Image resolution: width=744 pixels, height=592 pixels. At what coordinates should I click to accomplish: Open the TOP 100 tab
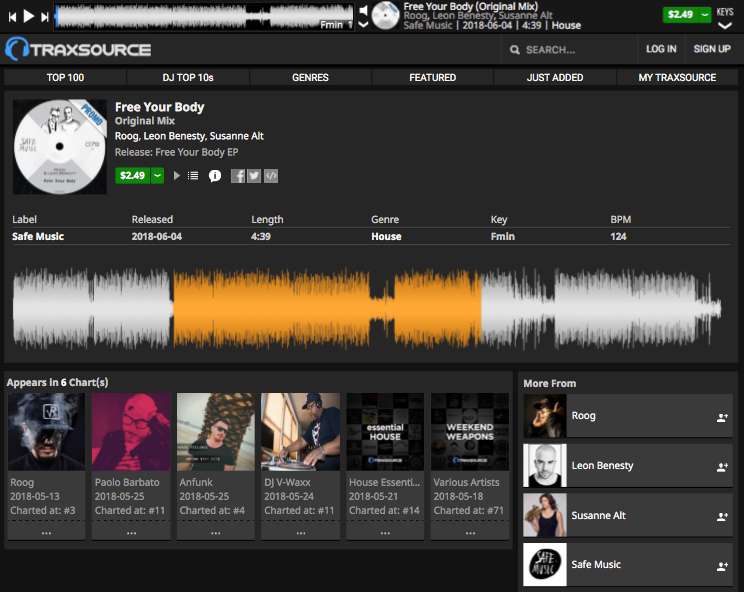pos(65,77)
